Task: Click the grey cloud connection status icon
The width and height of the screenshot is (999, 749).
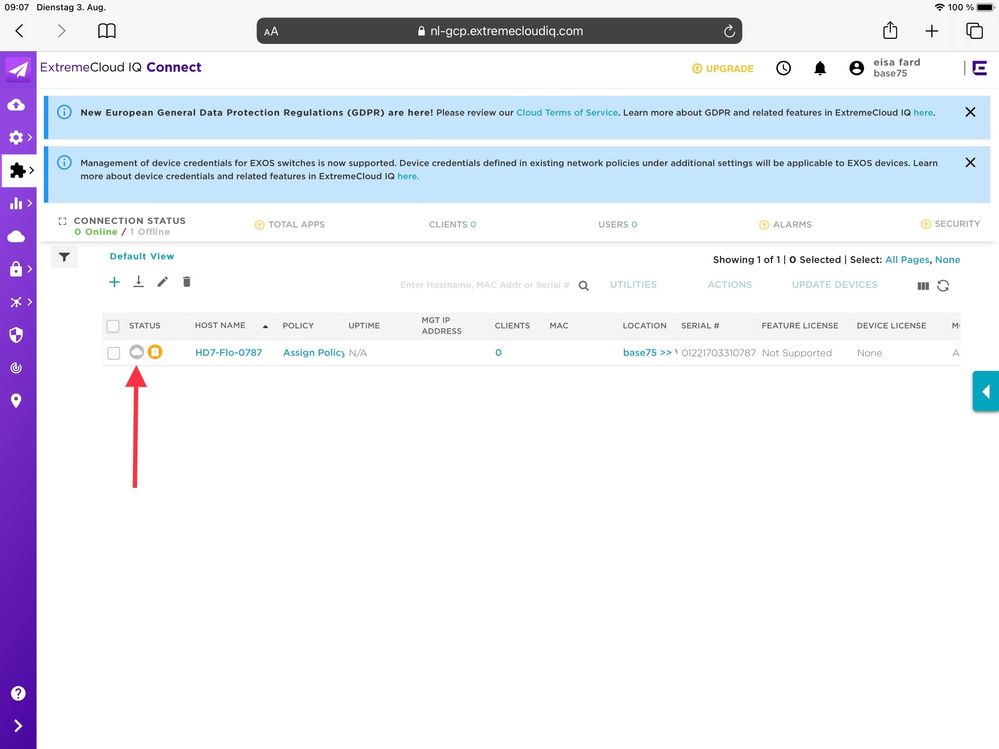Action: (x=136, y=352)
